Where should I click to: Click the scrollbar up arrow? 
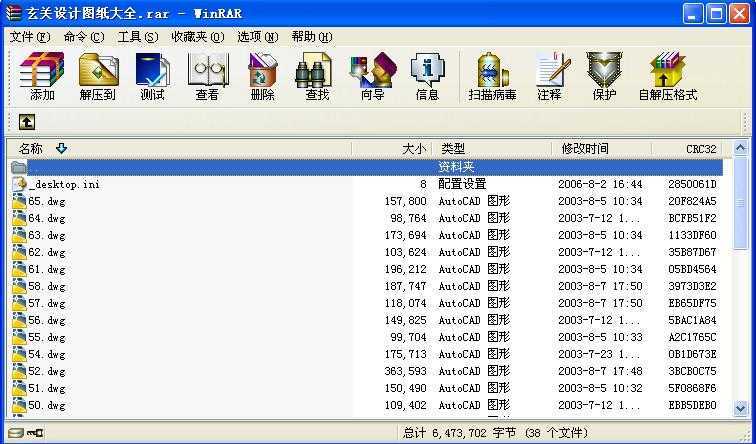coord(741,148)
